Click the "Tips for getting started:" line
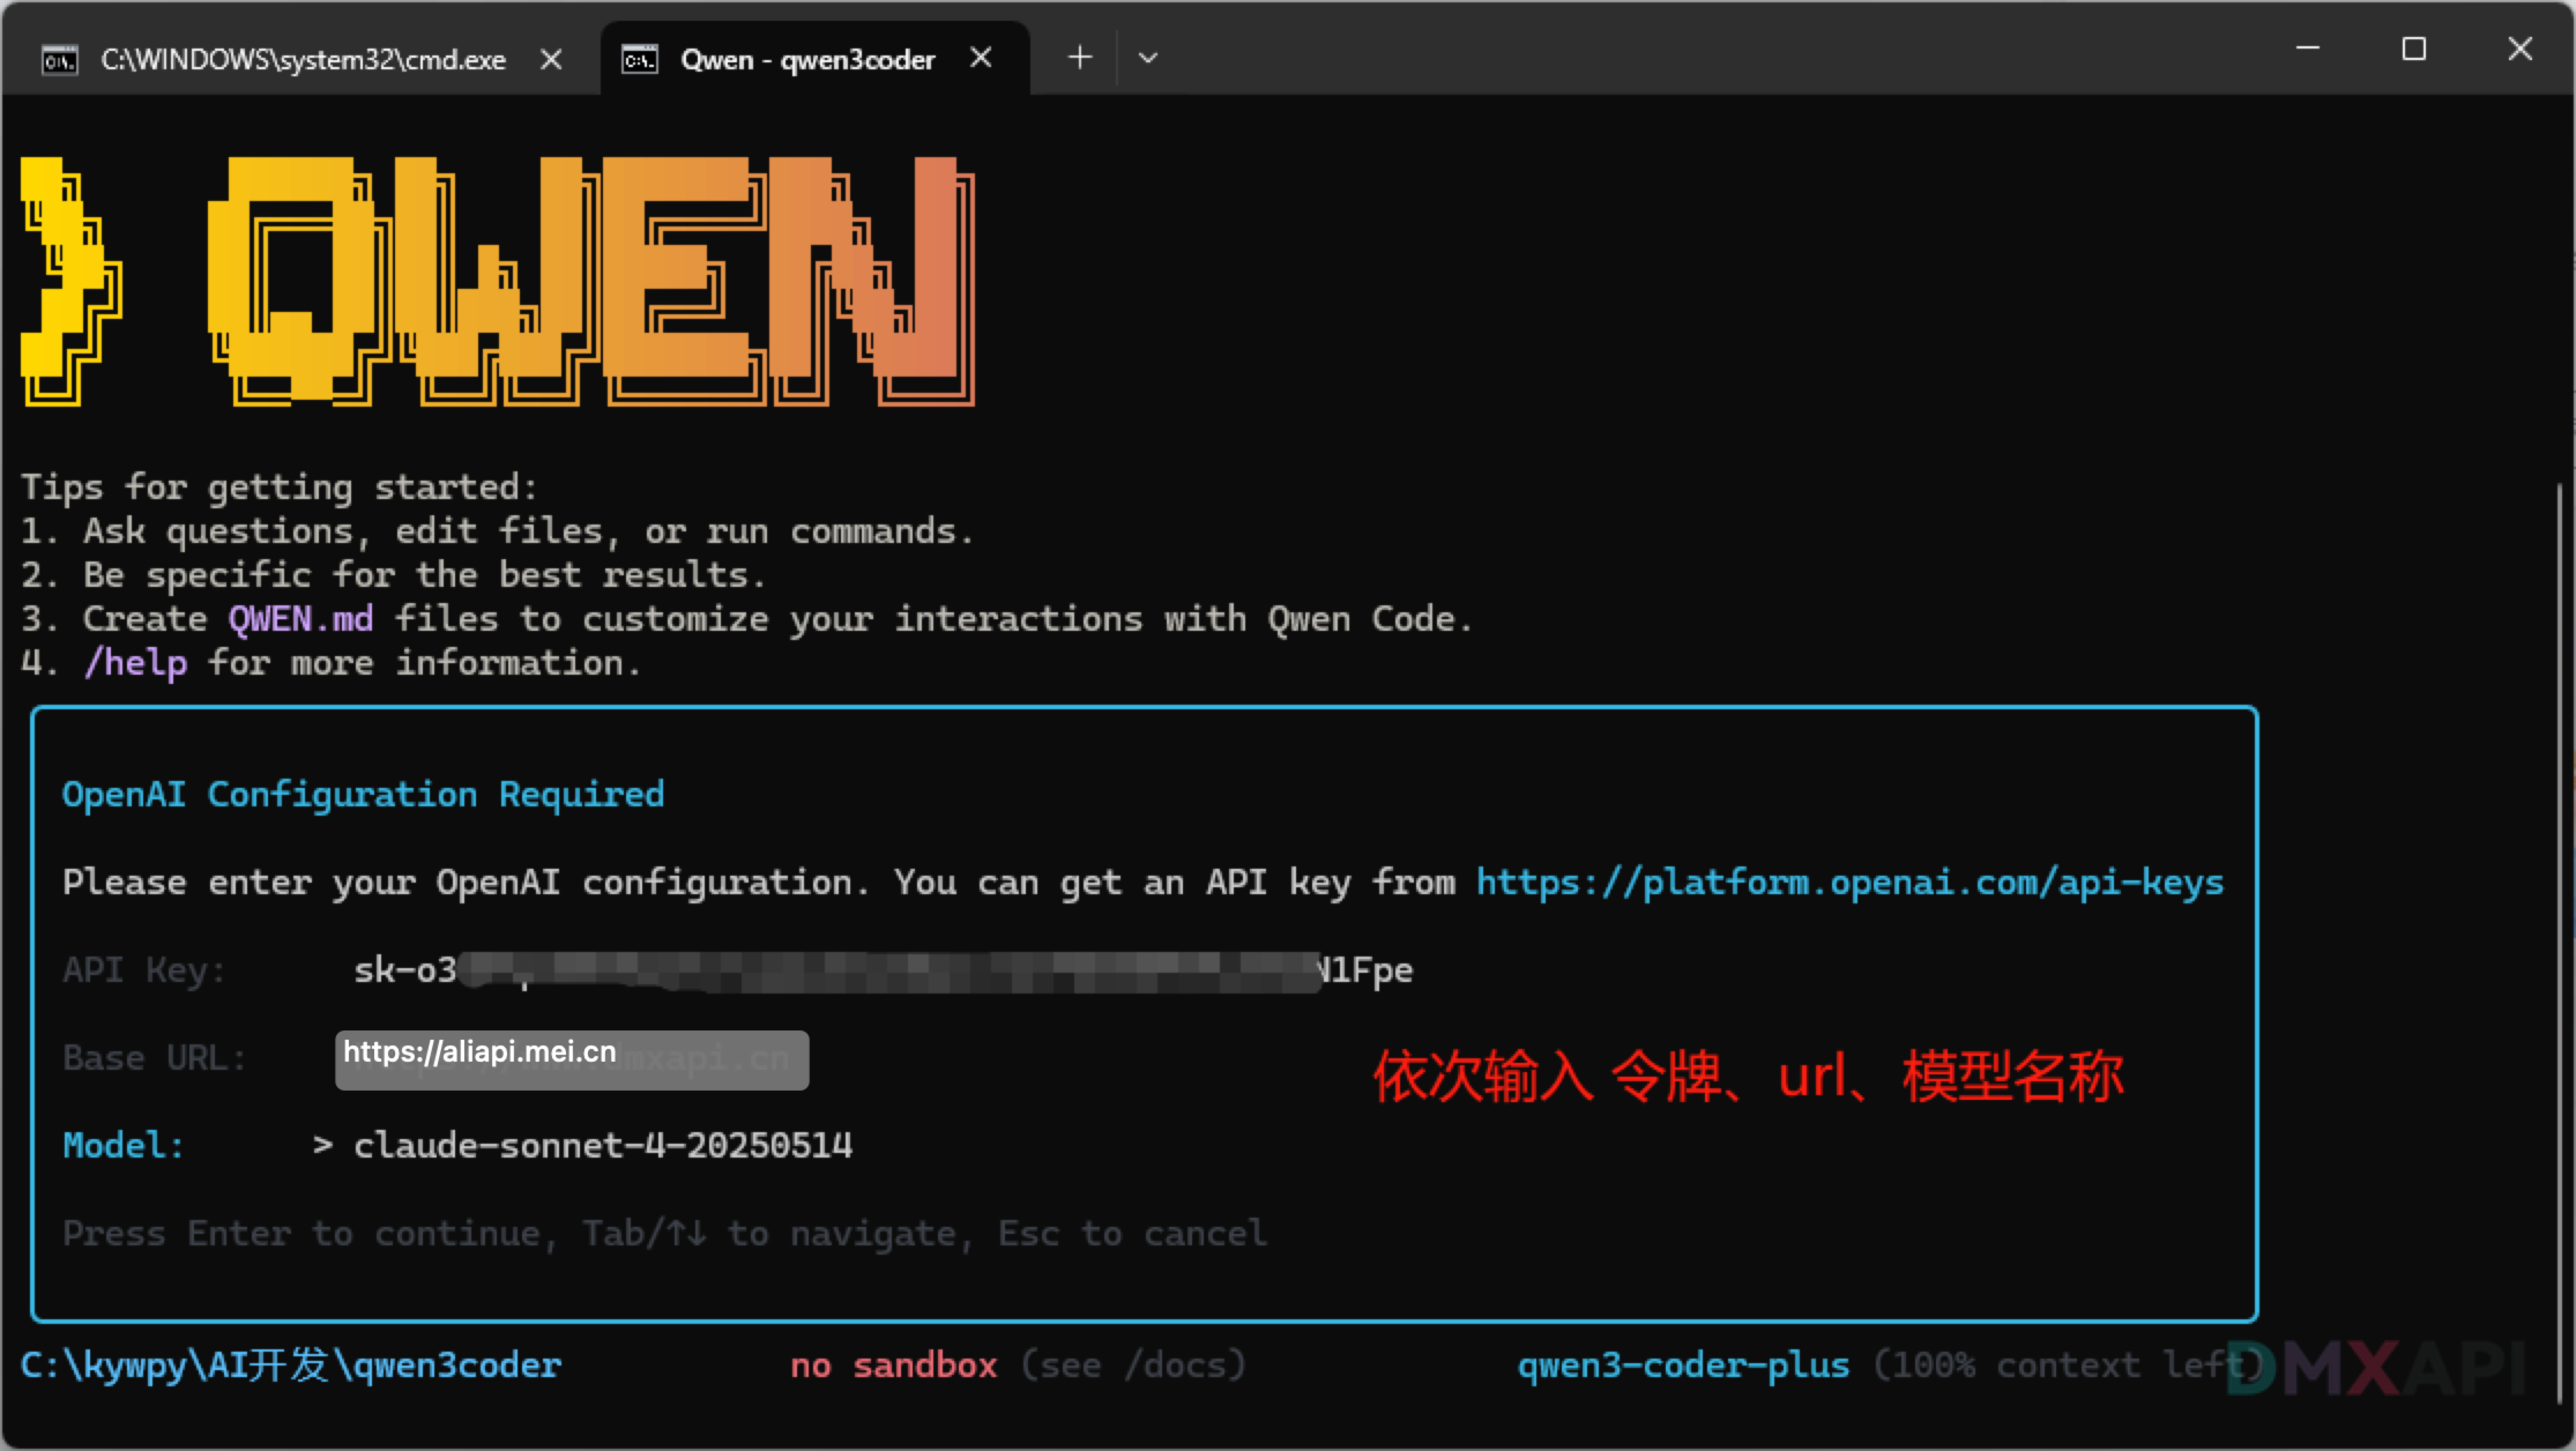 click(x=280, y=487)
